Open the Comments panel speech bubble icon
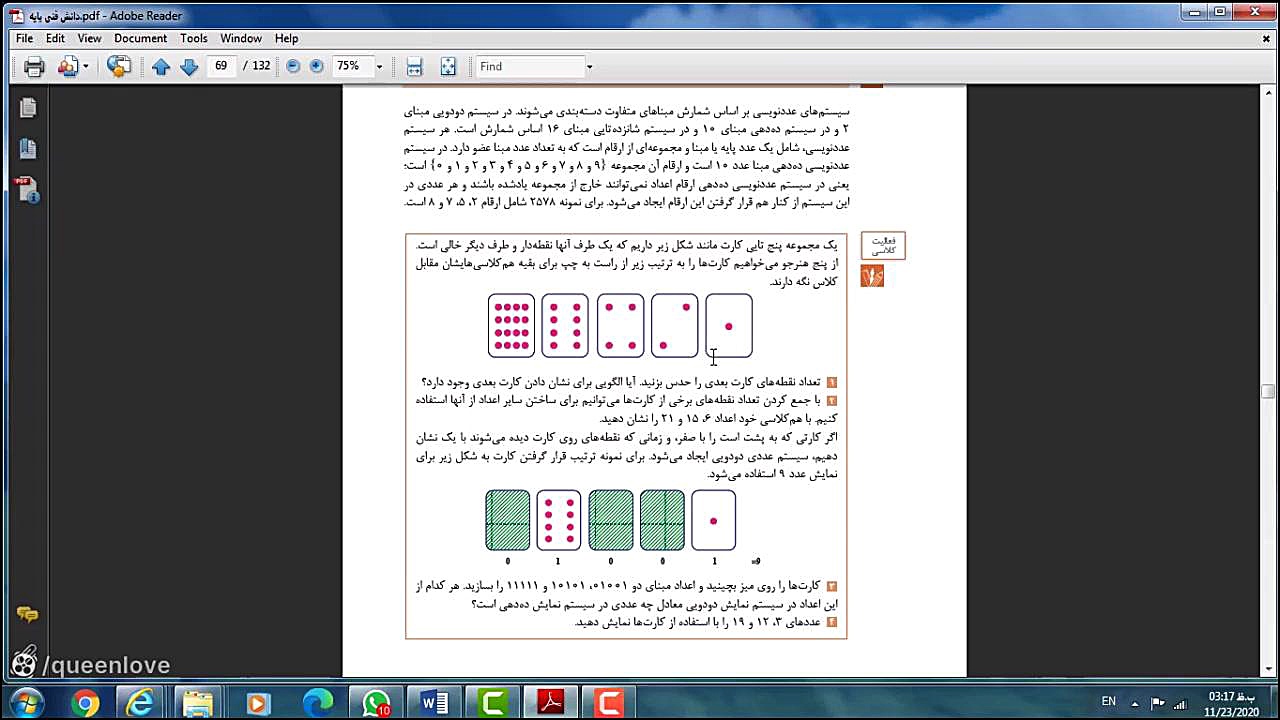The image size is (1280, 720). (27, 615)
